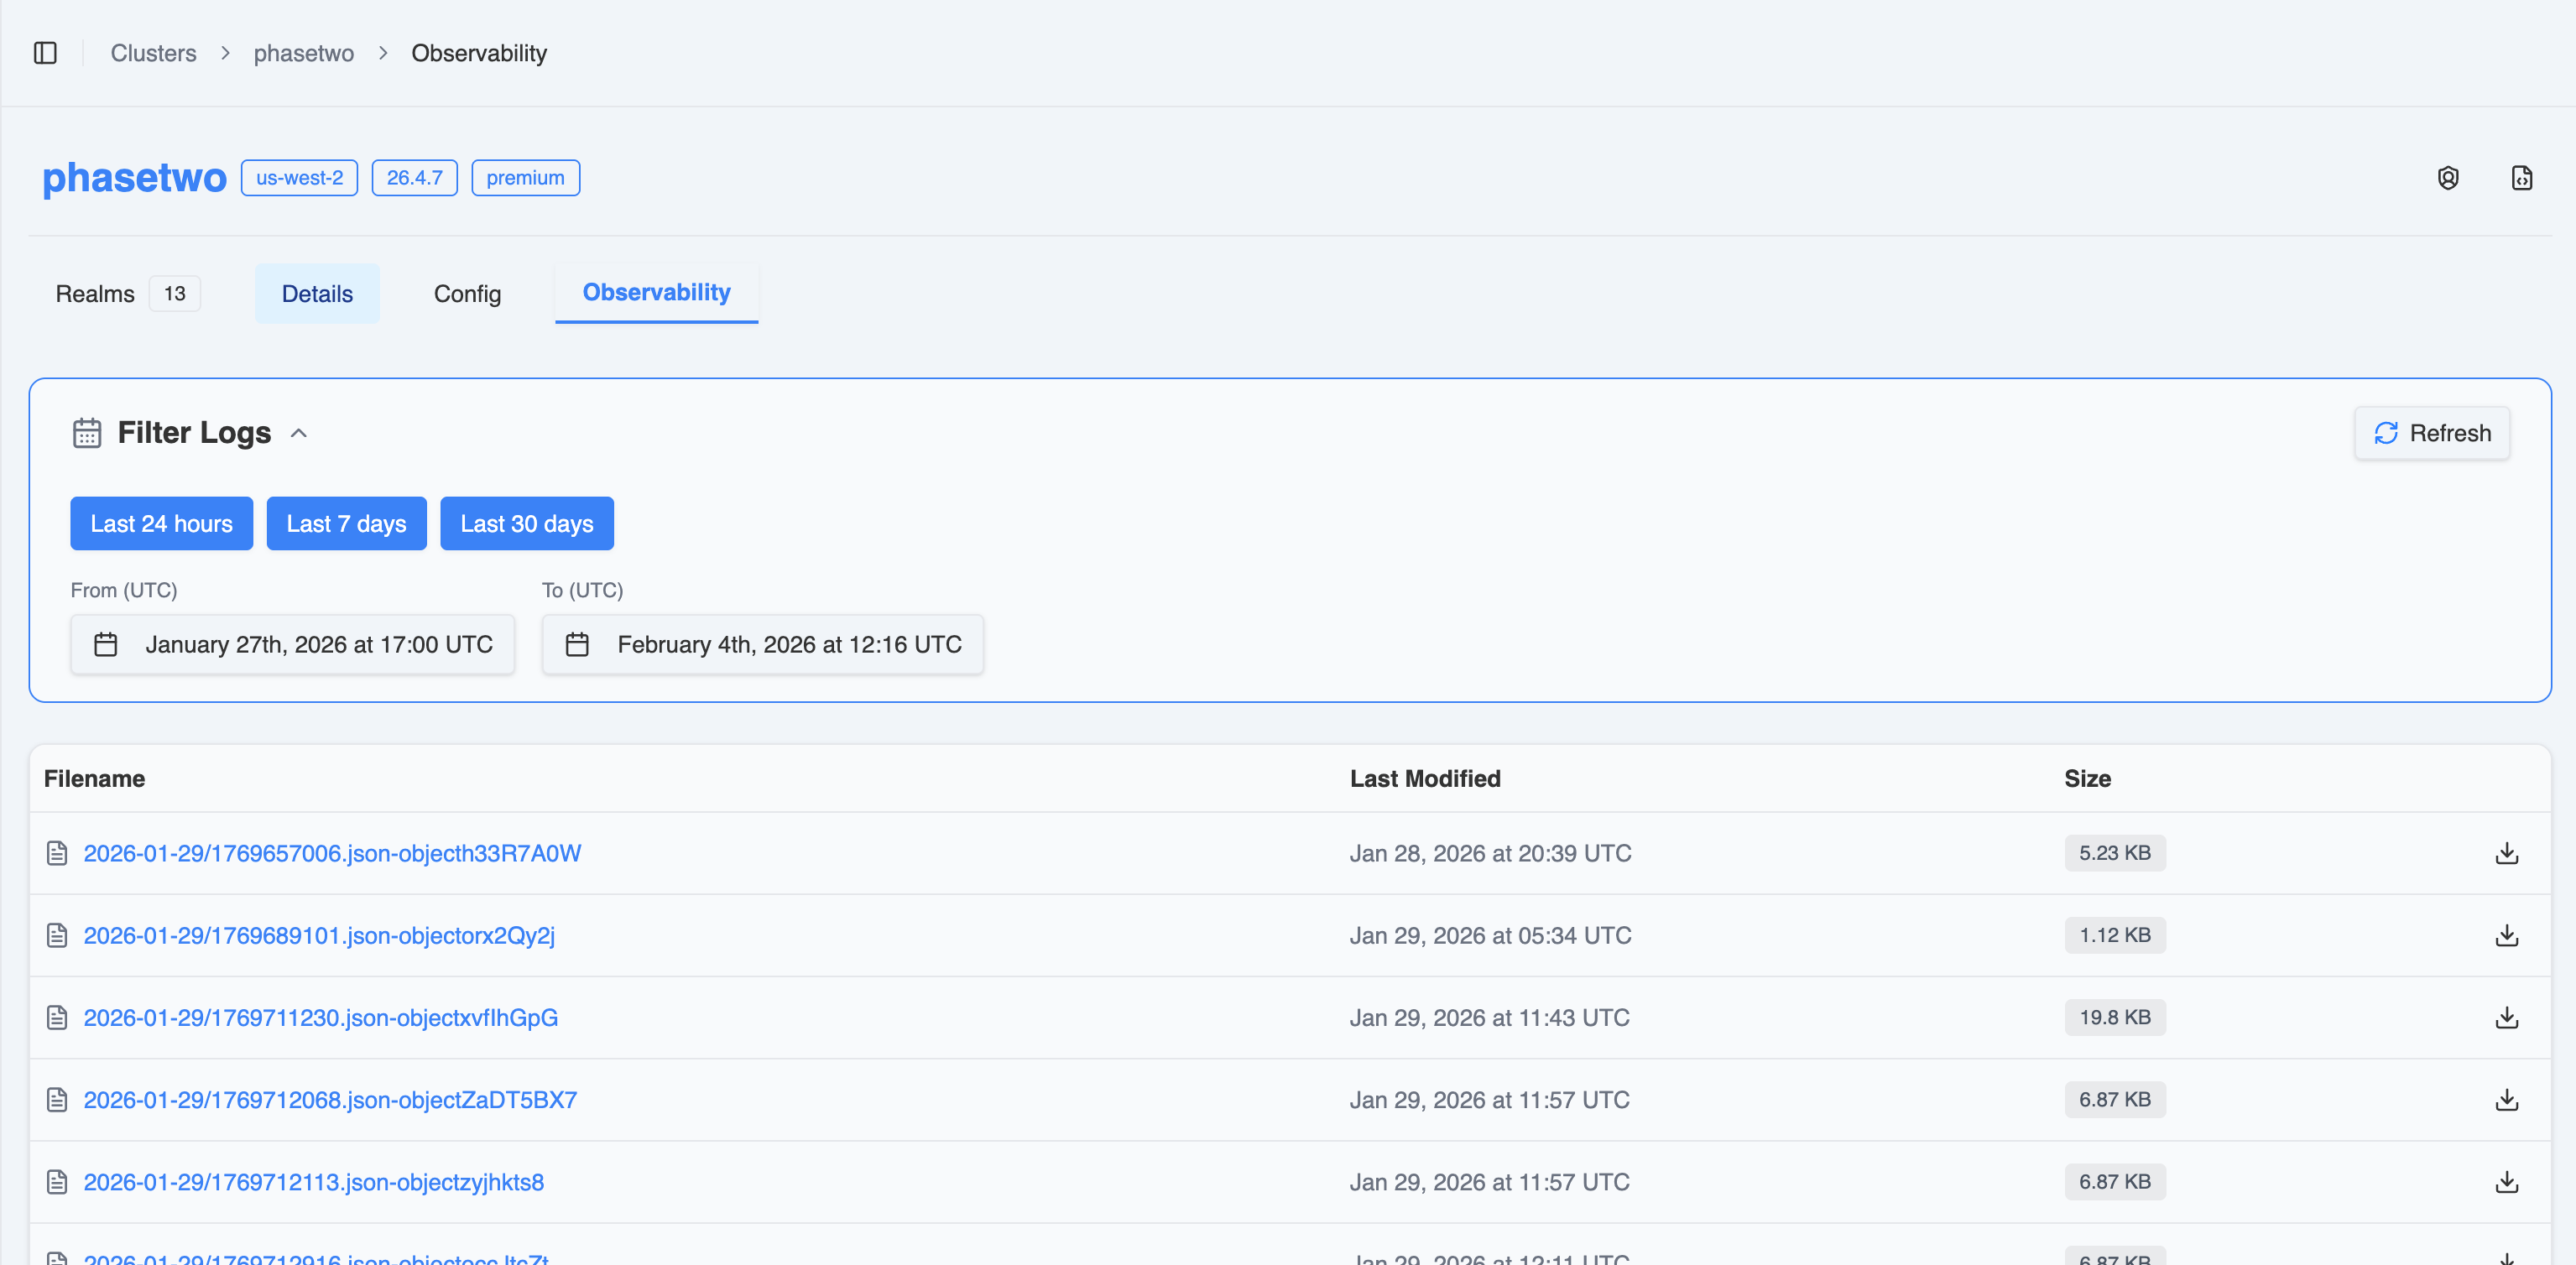Open the From (UTC) date picker
Screen dimensions: 2576x1265
point(292,644)
